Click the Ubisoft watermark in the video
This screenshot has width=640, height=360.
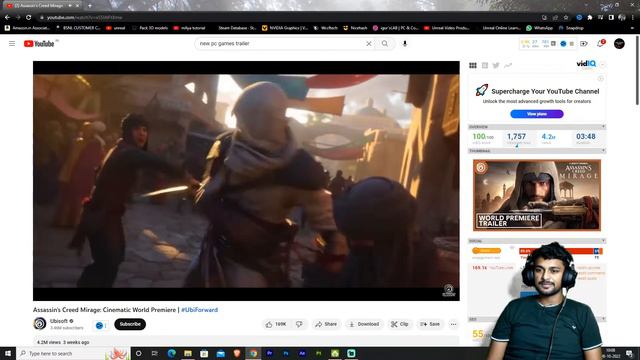click(449, 291)
